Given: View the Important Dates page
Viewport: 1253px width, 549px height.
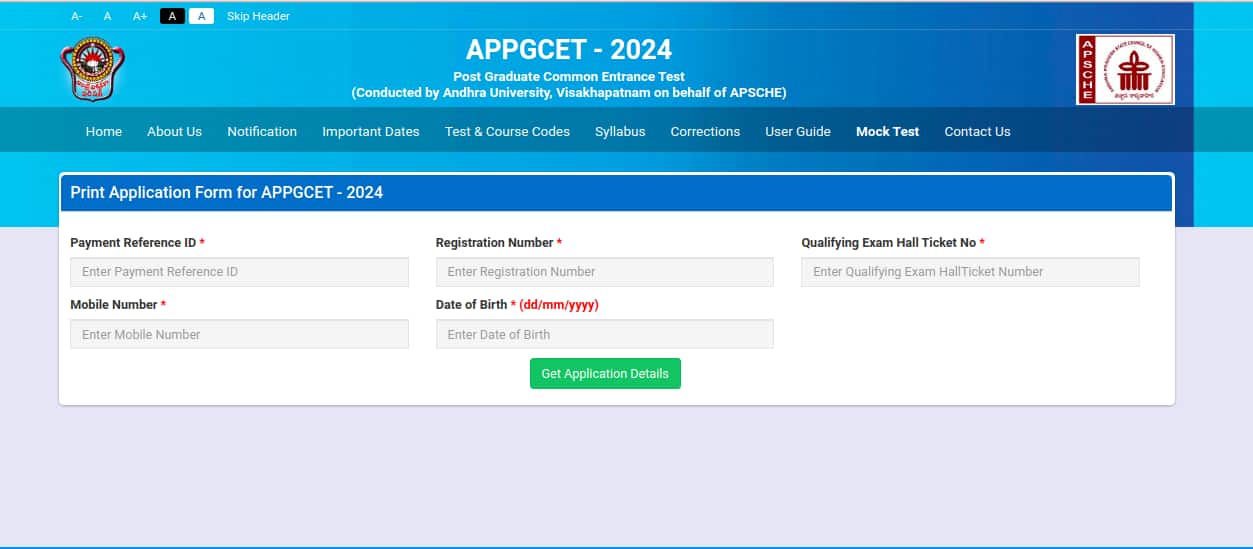Looking at the screenshot, I should tap(370, 131).
